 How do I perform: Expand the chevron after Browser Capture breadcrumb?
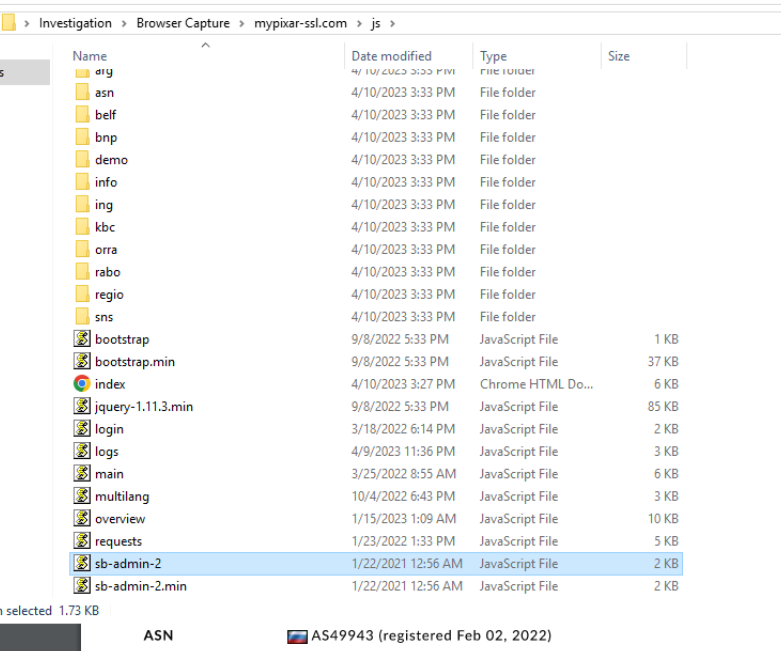click(x=241, y=23)
